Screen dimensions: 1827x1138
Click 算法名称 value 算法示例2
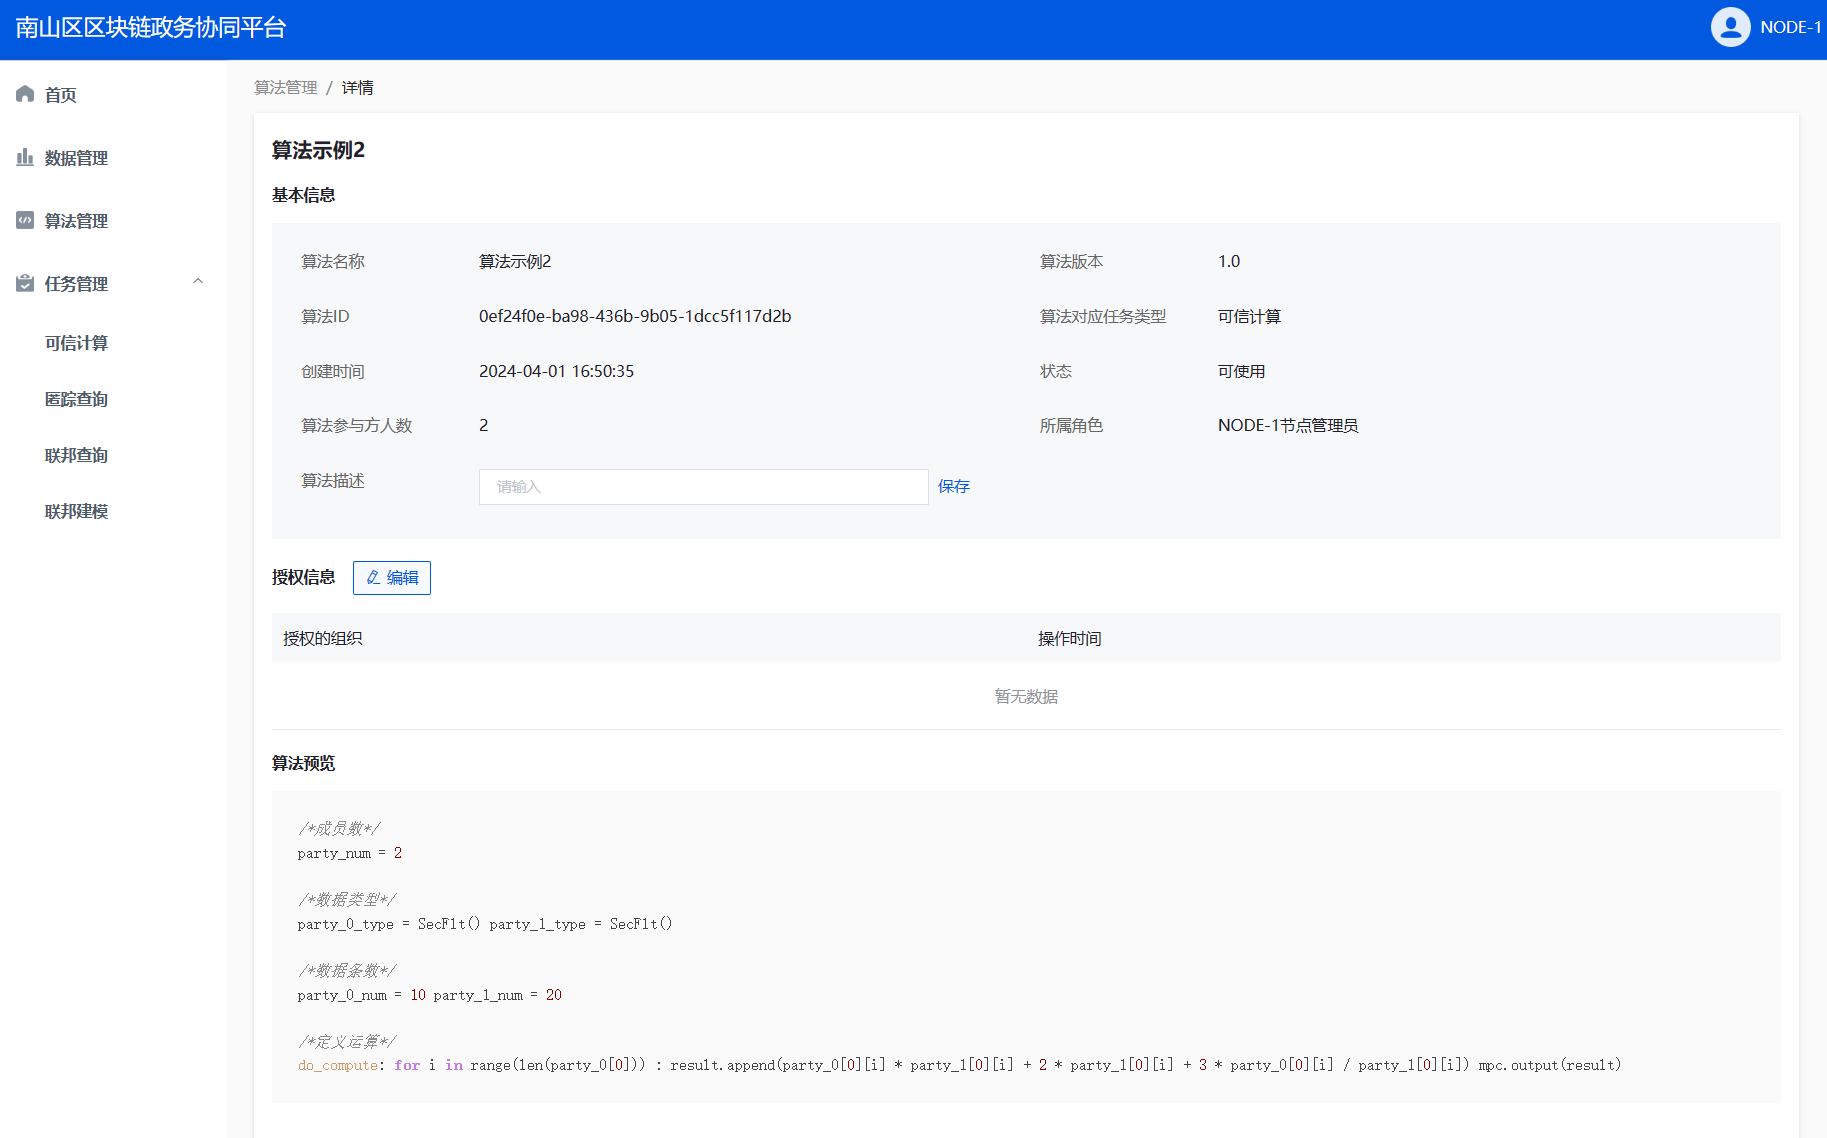(515, 262)
